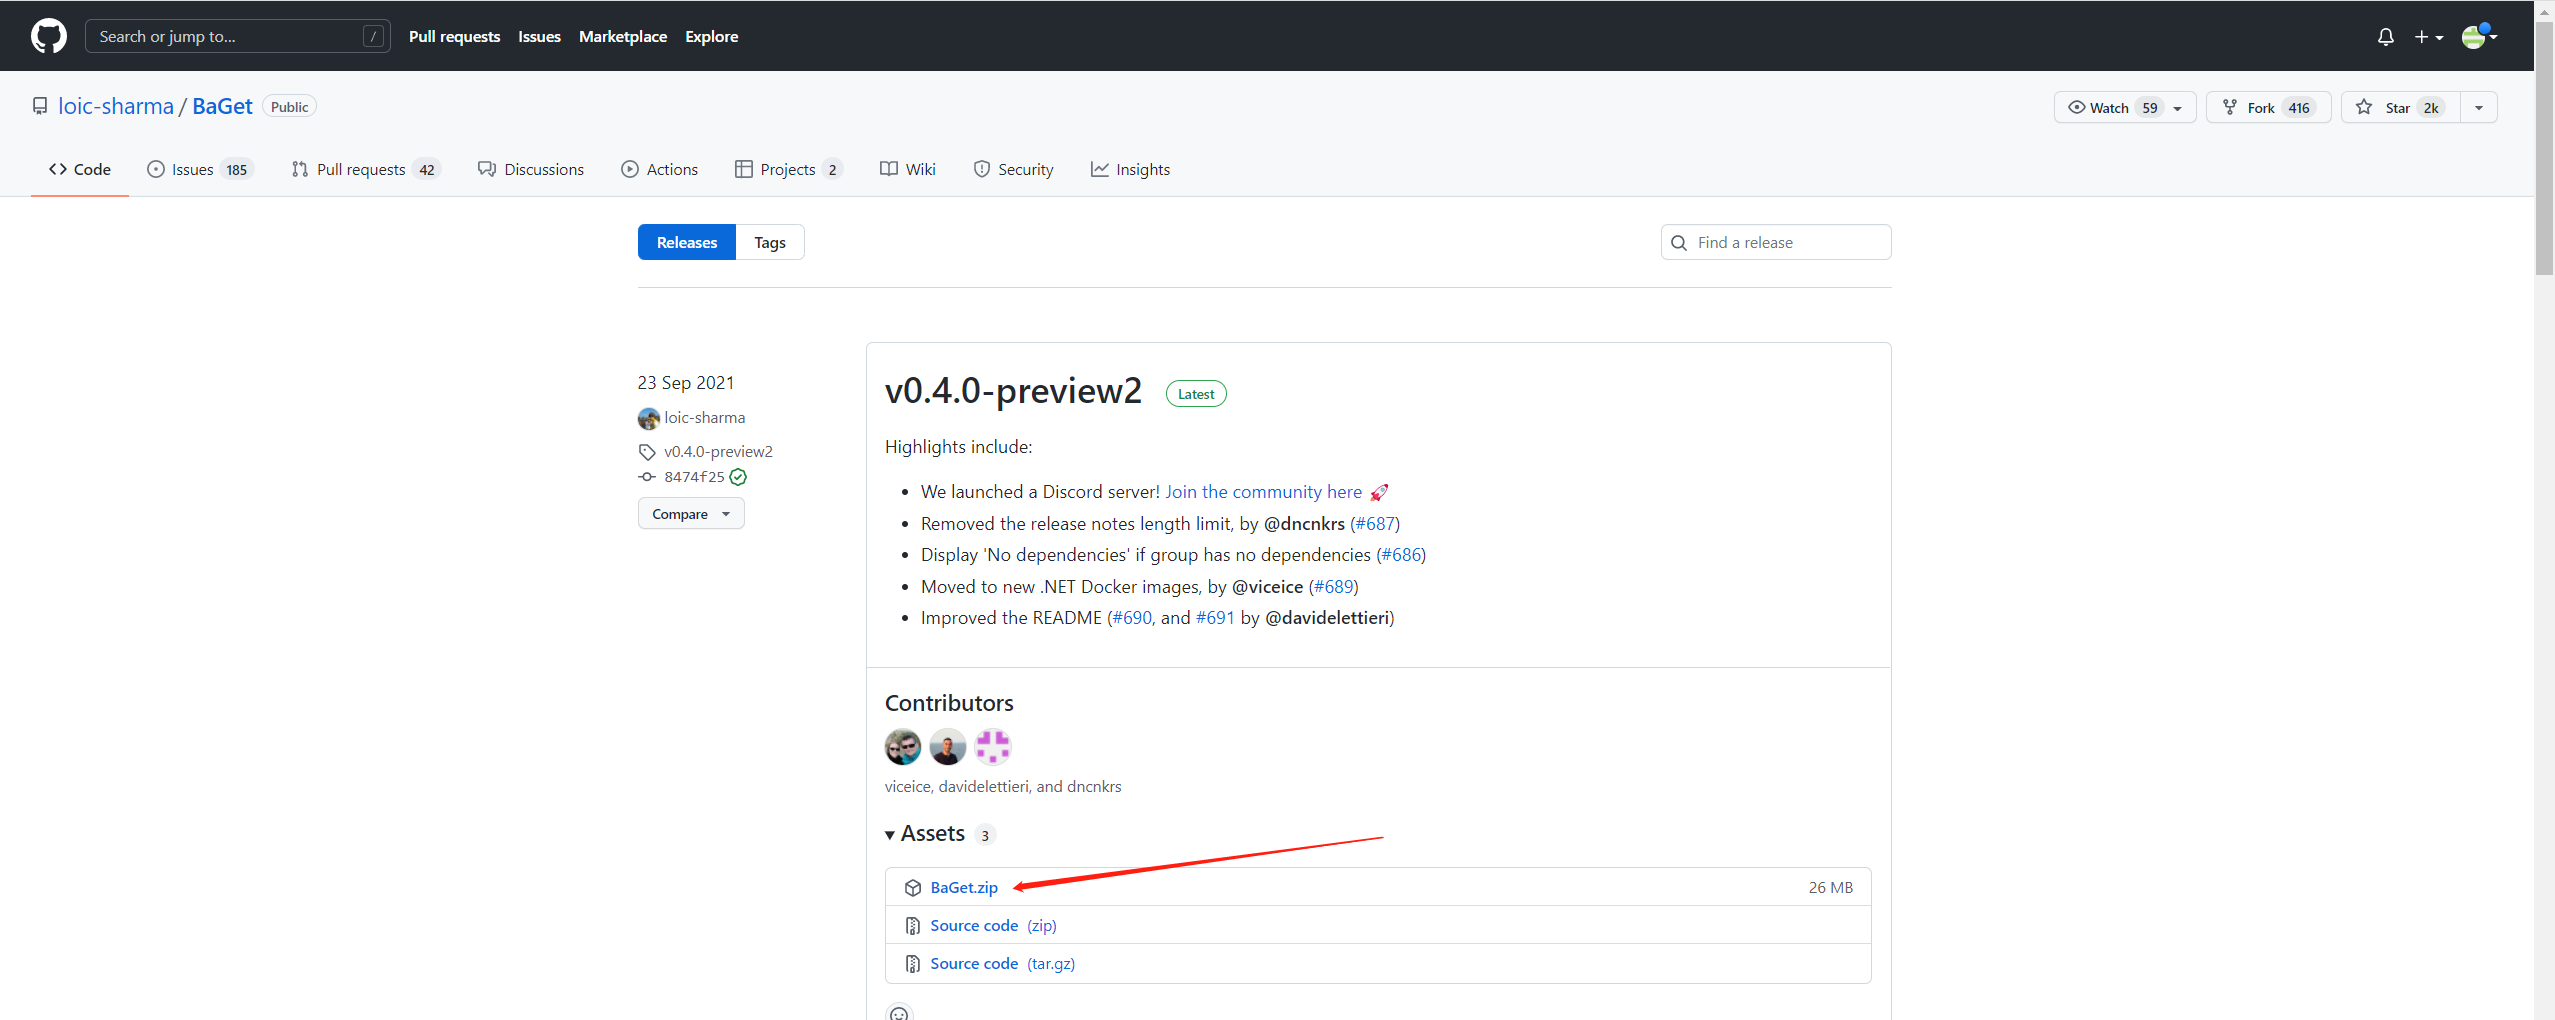Open the @davidelettieri mention
Image resolution: width=2555 pixels, height=1020 pixels.
[x=1327, y=617]
